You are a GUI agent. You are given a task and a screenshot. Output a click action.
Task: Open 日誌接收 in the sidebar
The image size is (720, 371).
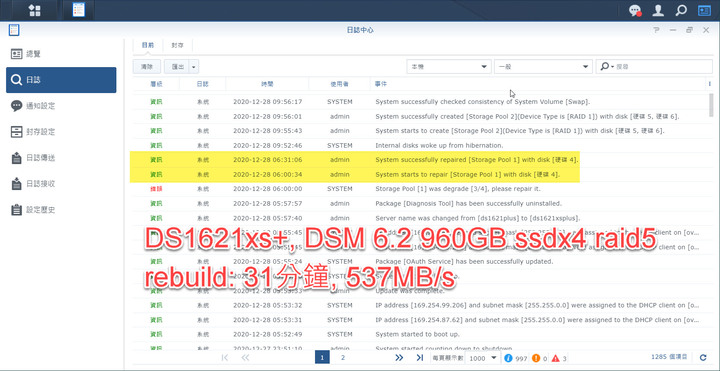[61, 184]
